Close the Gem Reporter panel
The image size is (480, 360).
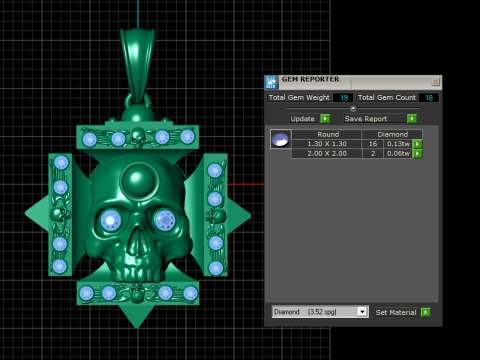(435, 82)
